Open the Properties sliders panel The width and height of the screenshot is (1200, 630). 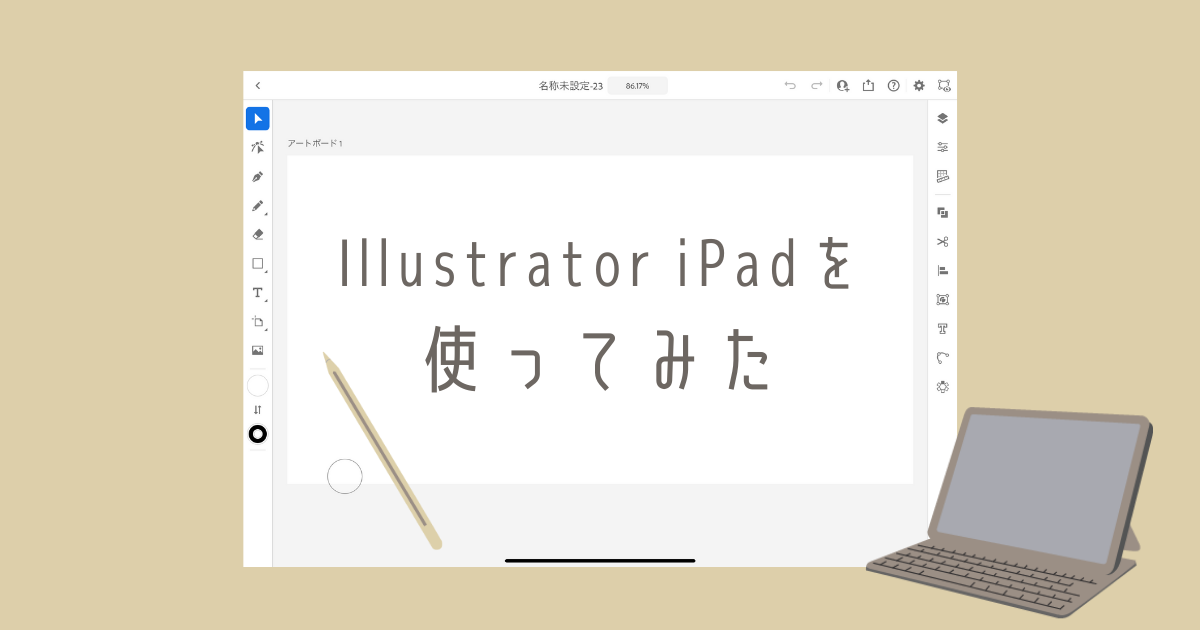click(x=942, y=147)
